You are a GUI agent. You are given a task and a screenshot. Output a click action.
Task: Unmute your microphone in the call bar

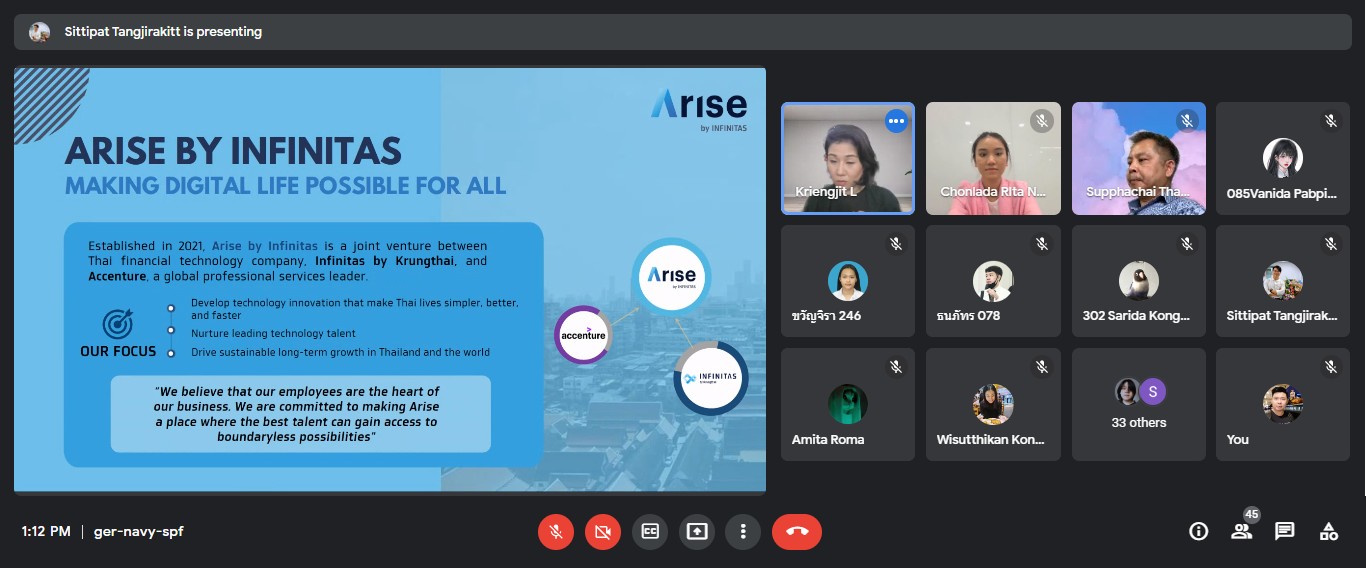pos(556,532)
